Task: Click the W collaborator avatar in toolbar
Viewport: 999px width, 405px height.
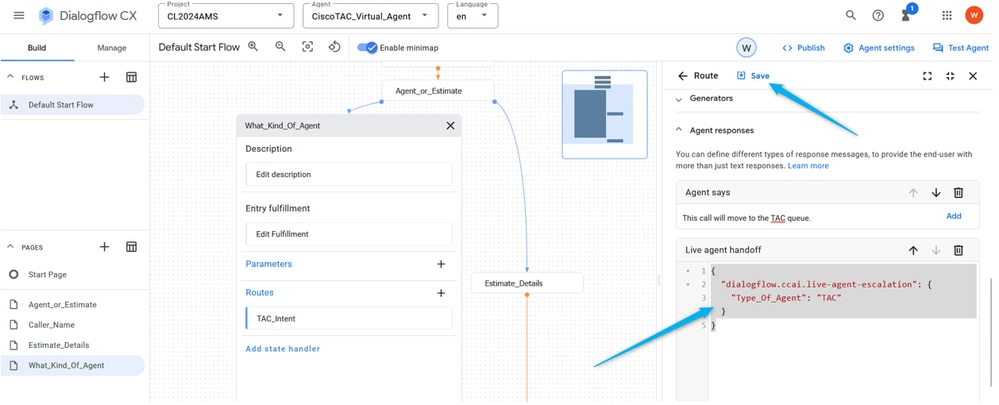Action: click(x=746, y=47)
